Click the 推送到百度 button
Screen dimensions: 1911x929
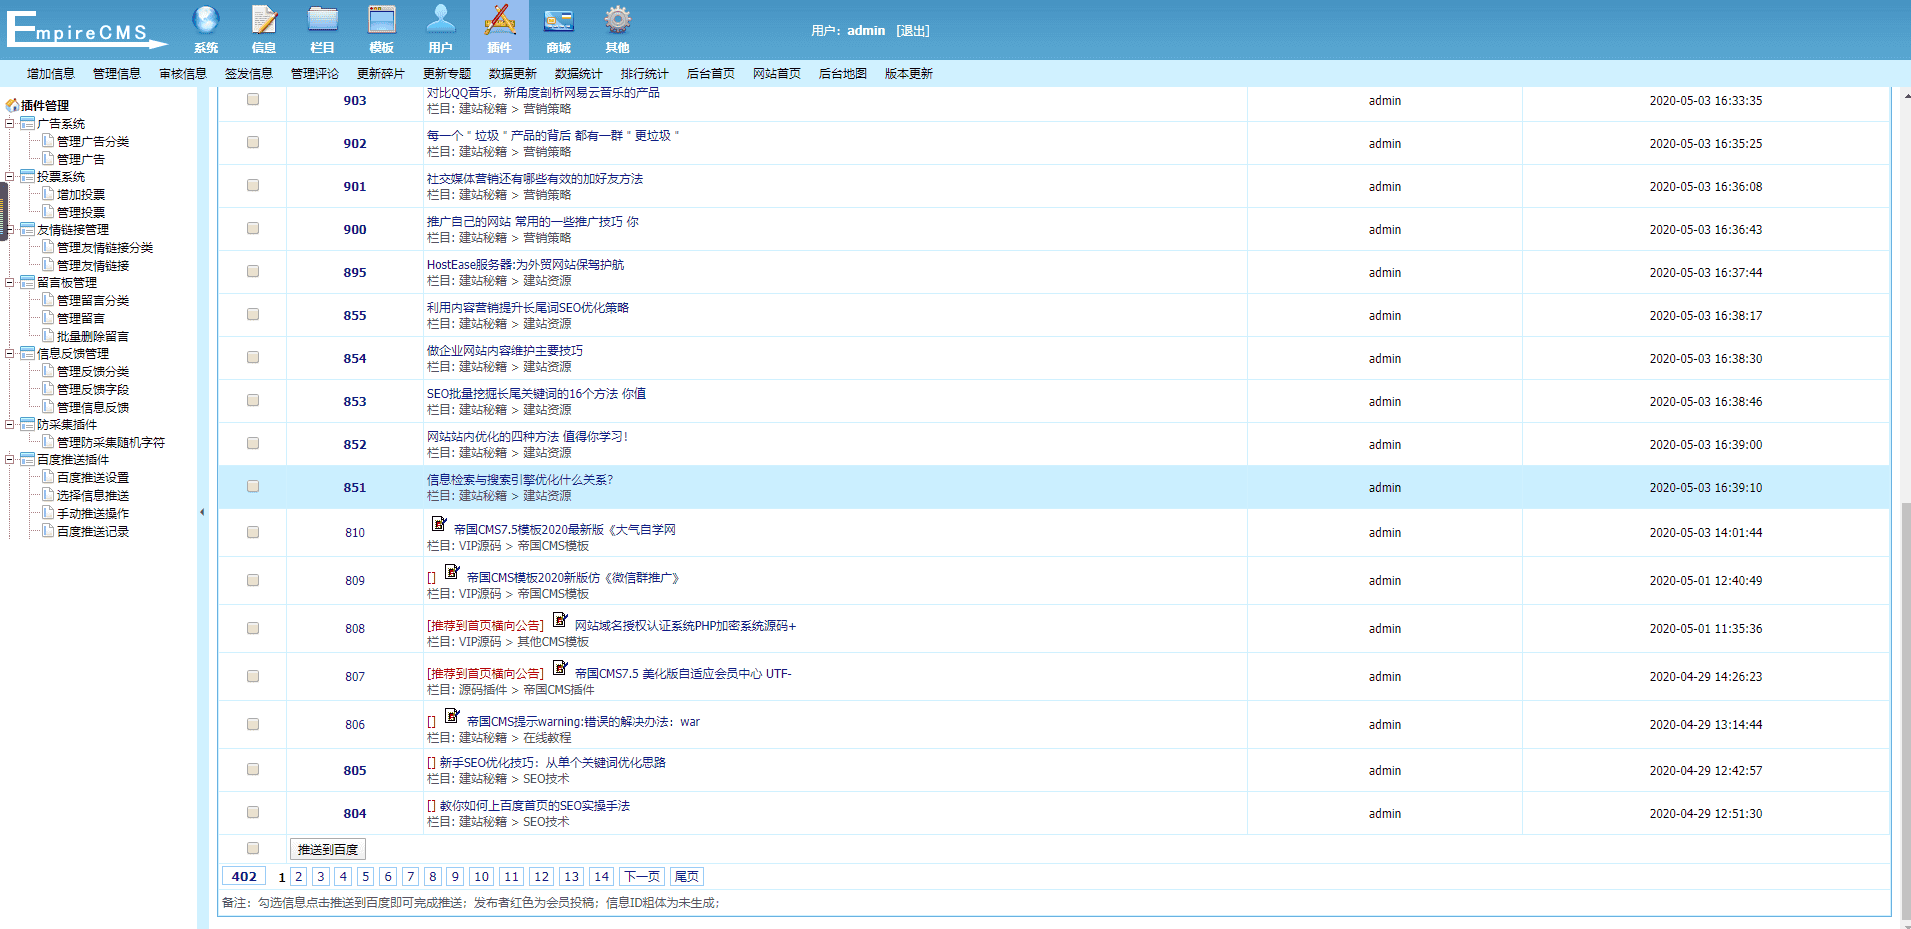pyautogui.click(x=328, y=849)
